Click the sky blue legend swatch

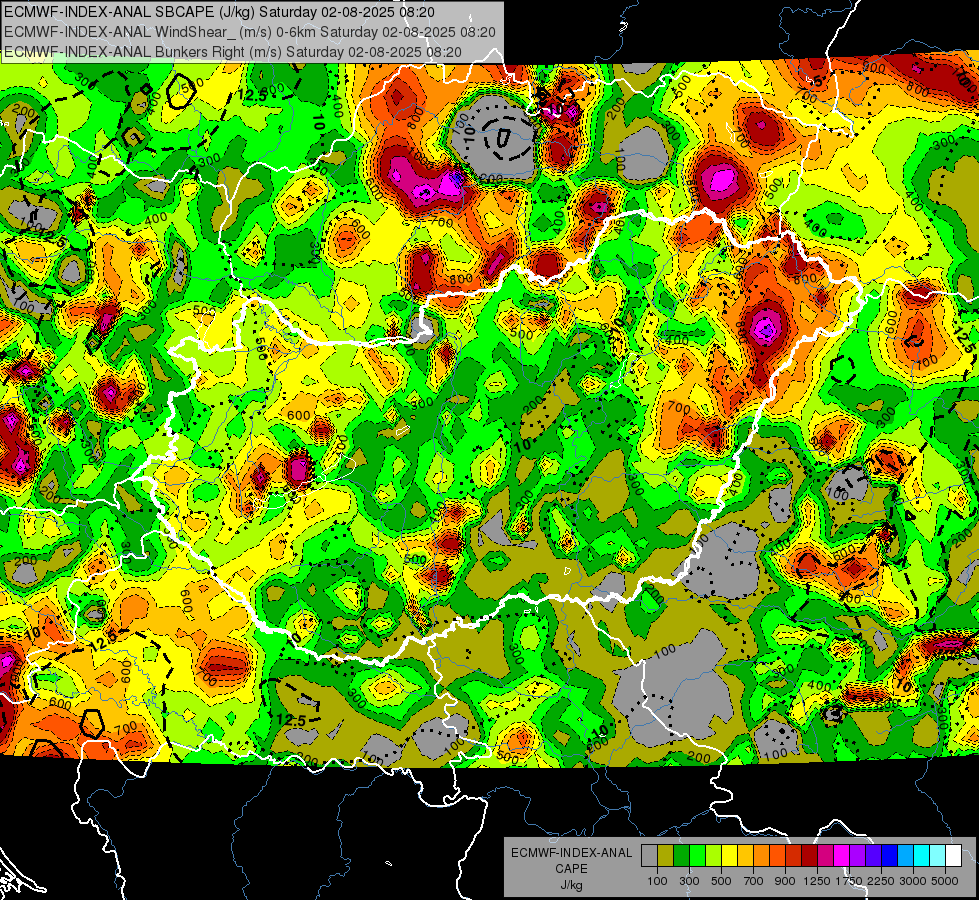(906, 856)
